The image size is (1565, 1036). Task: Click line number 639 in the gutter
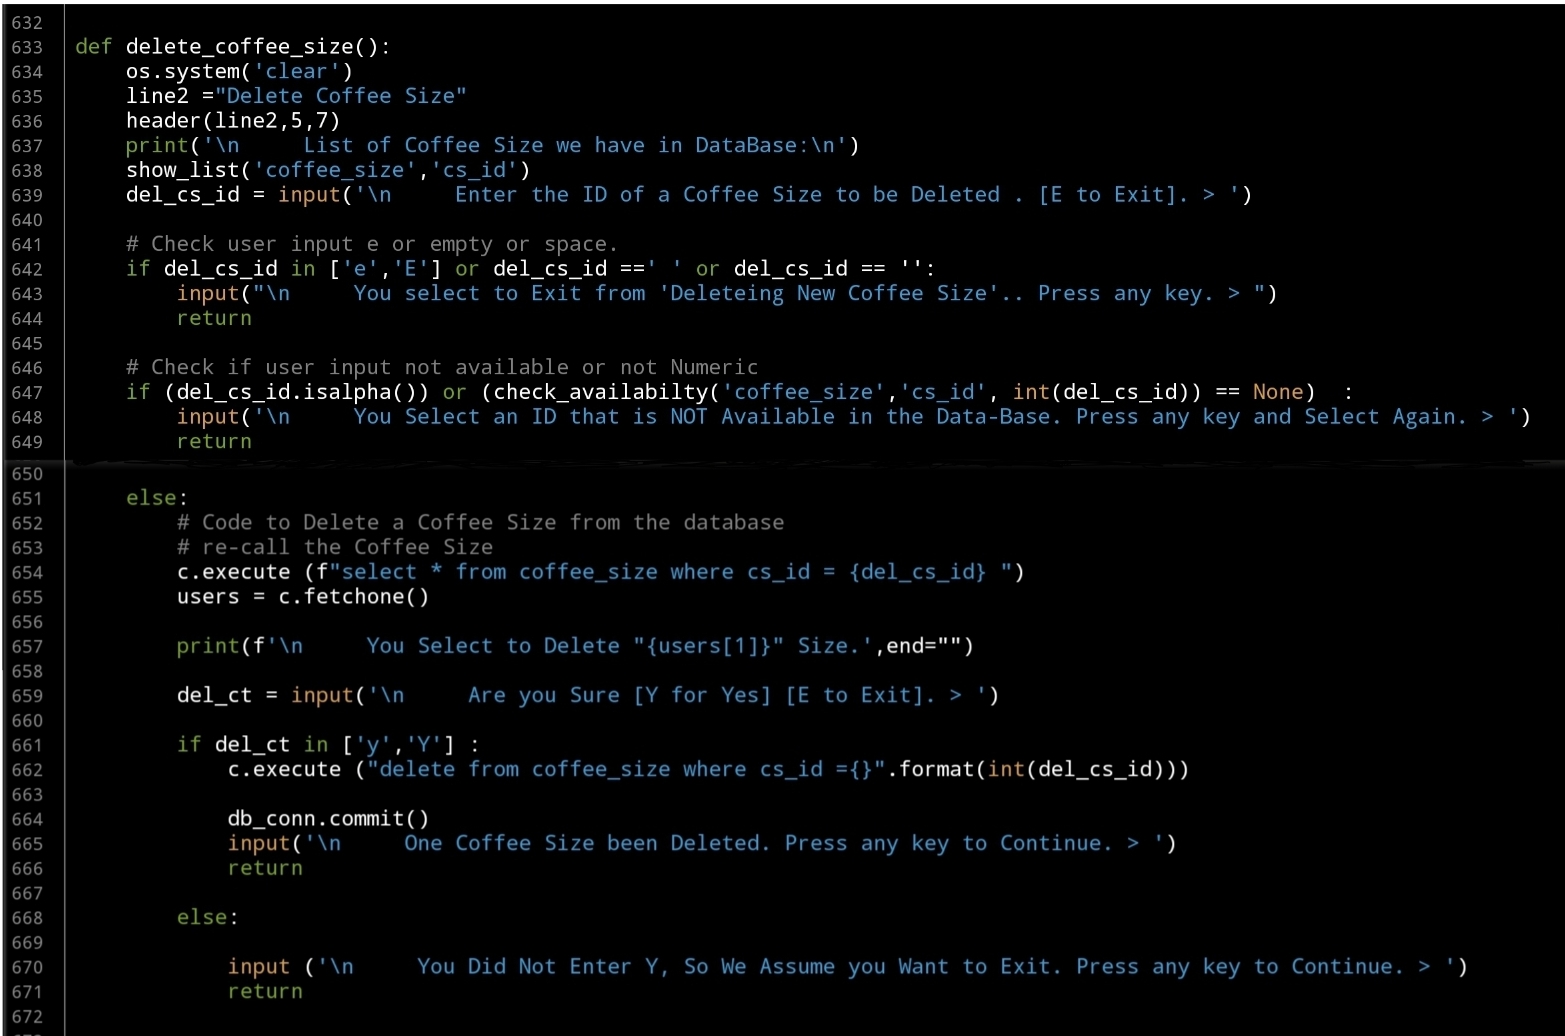[27, 195]
